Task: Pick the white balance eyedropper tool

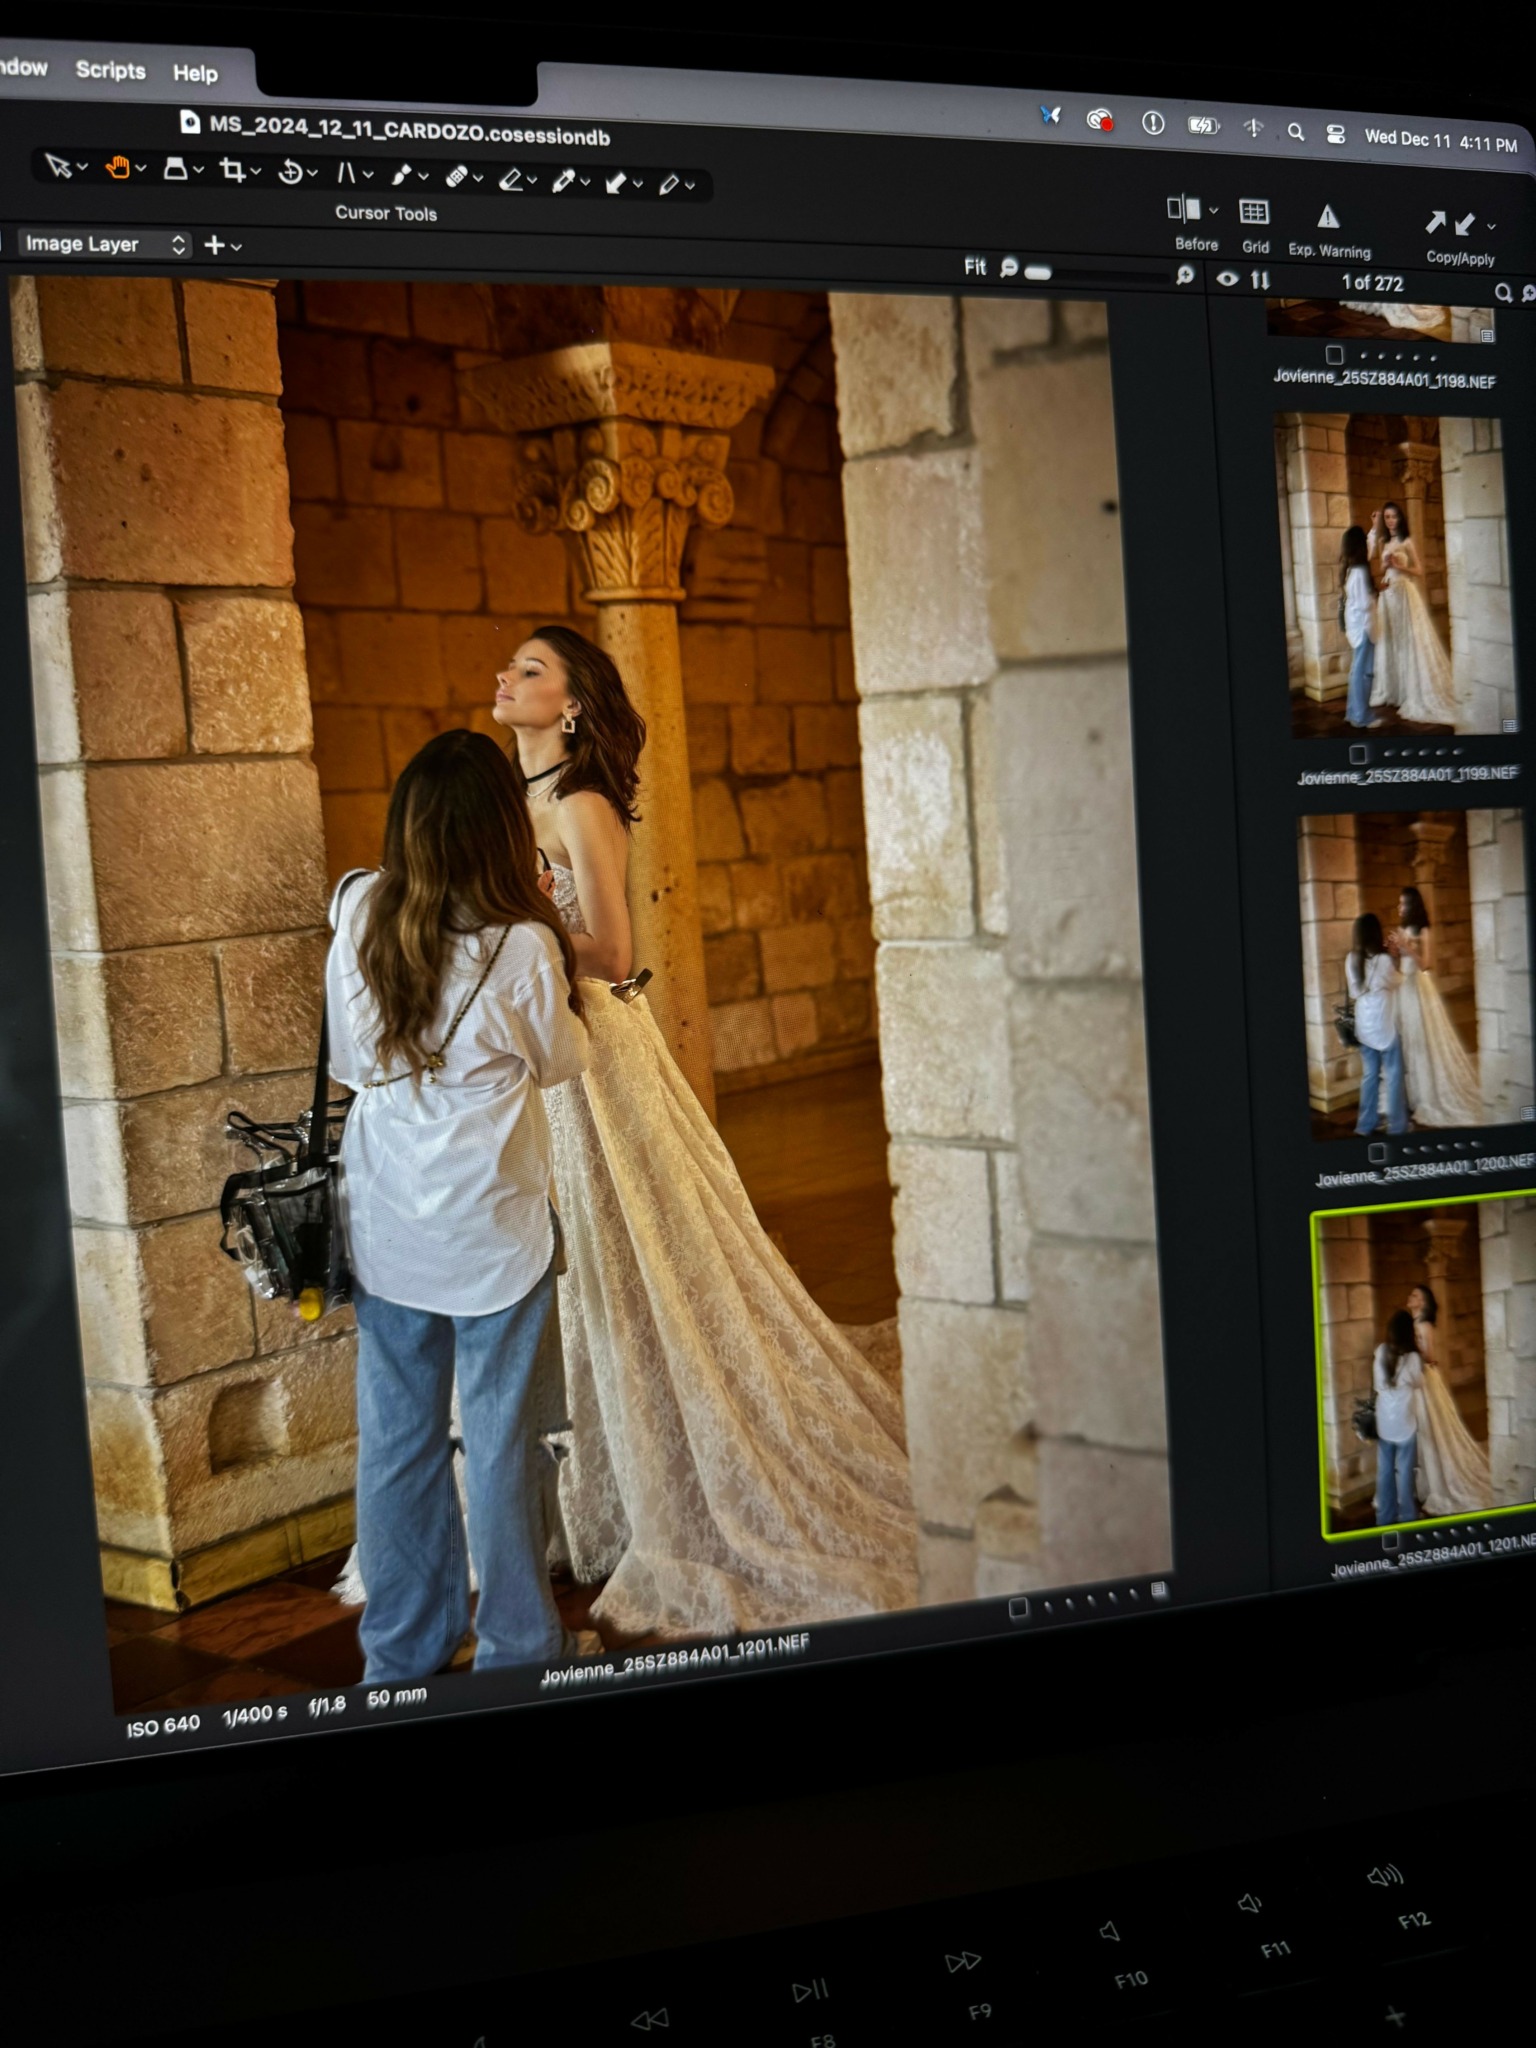Action: pyautogui.click(x=564, y=181)
